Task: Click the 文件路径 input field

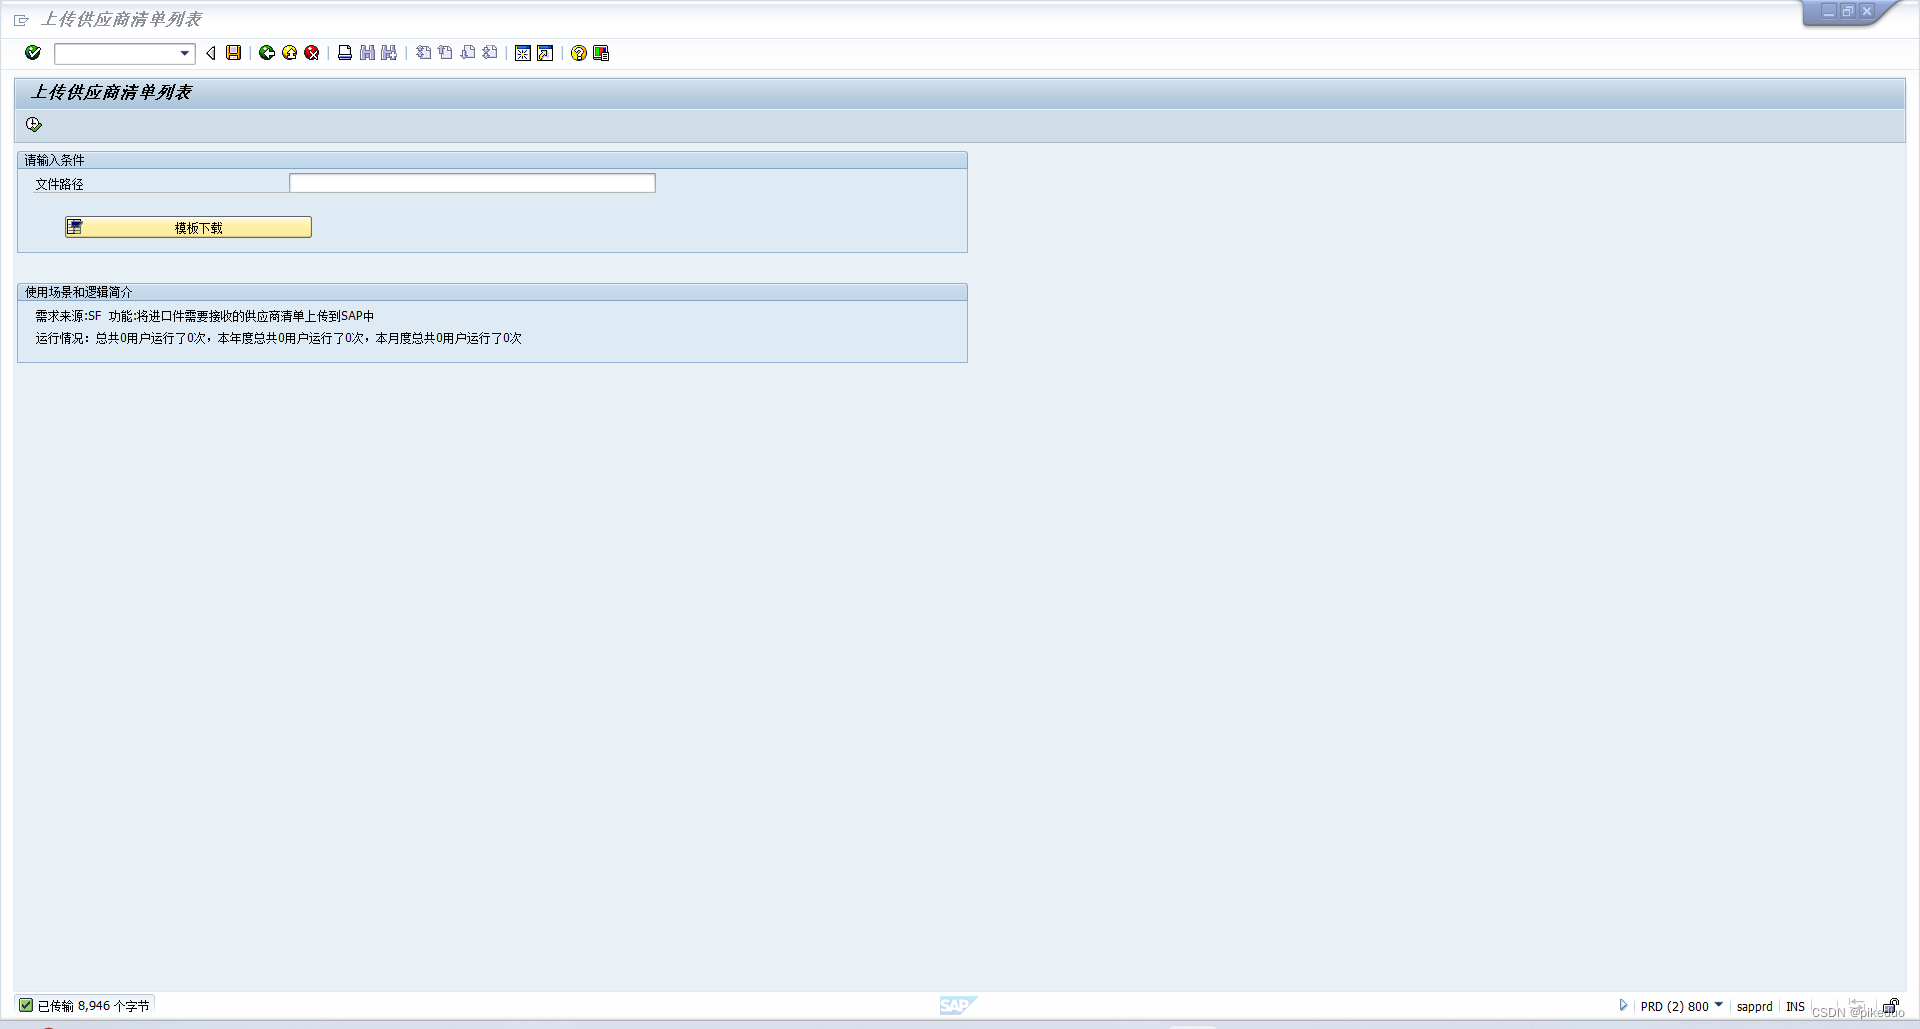Action: (472, 183)
